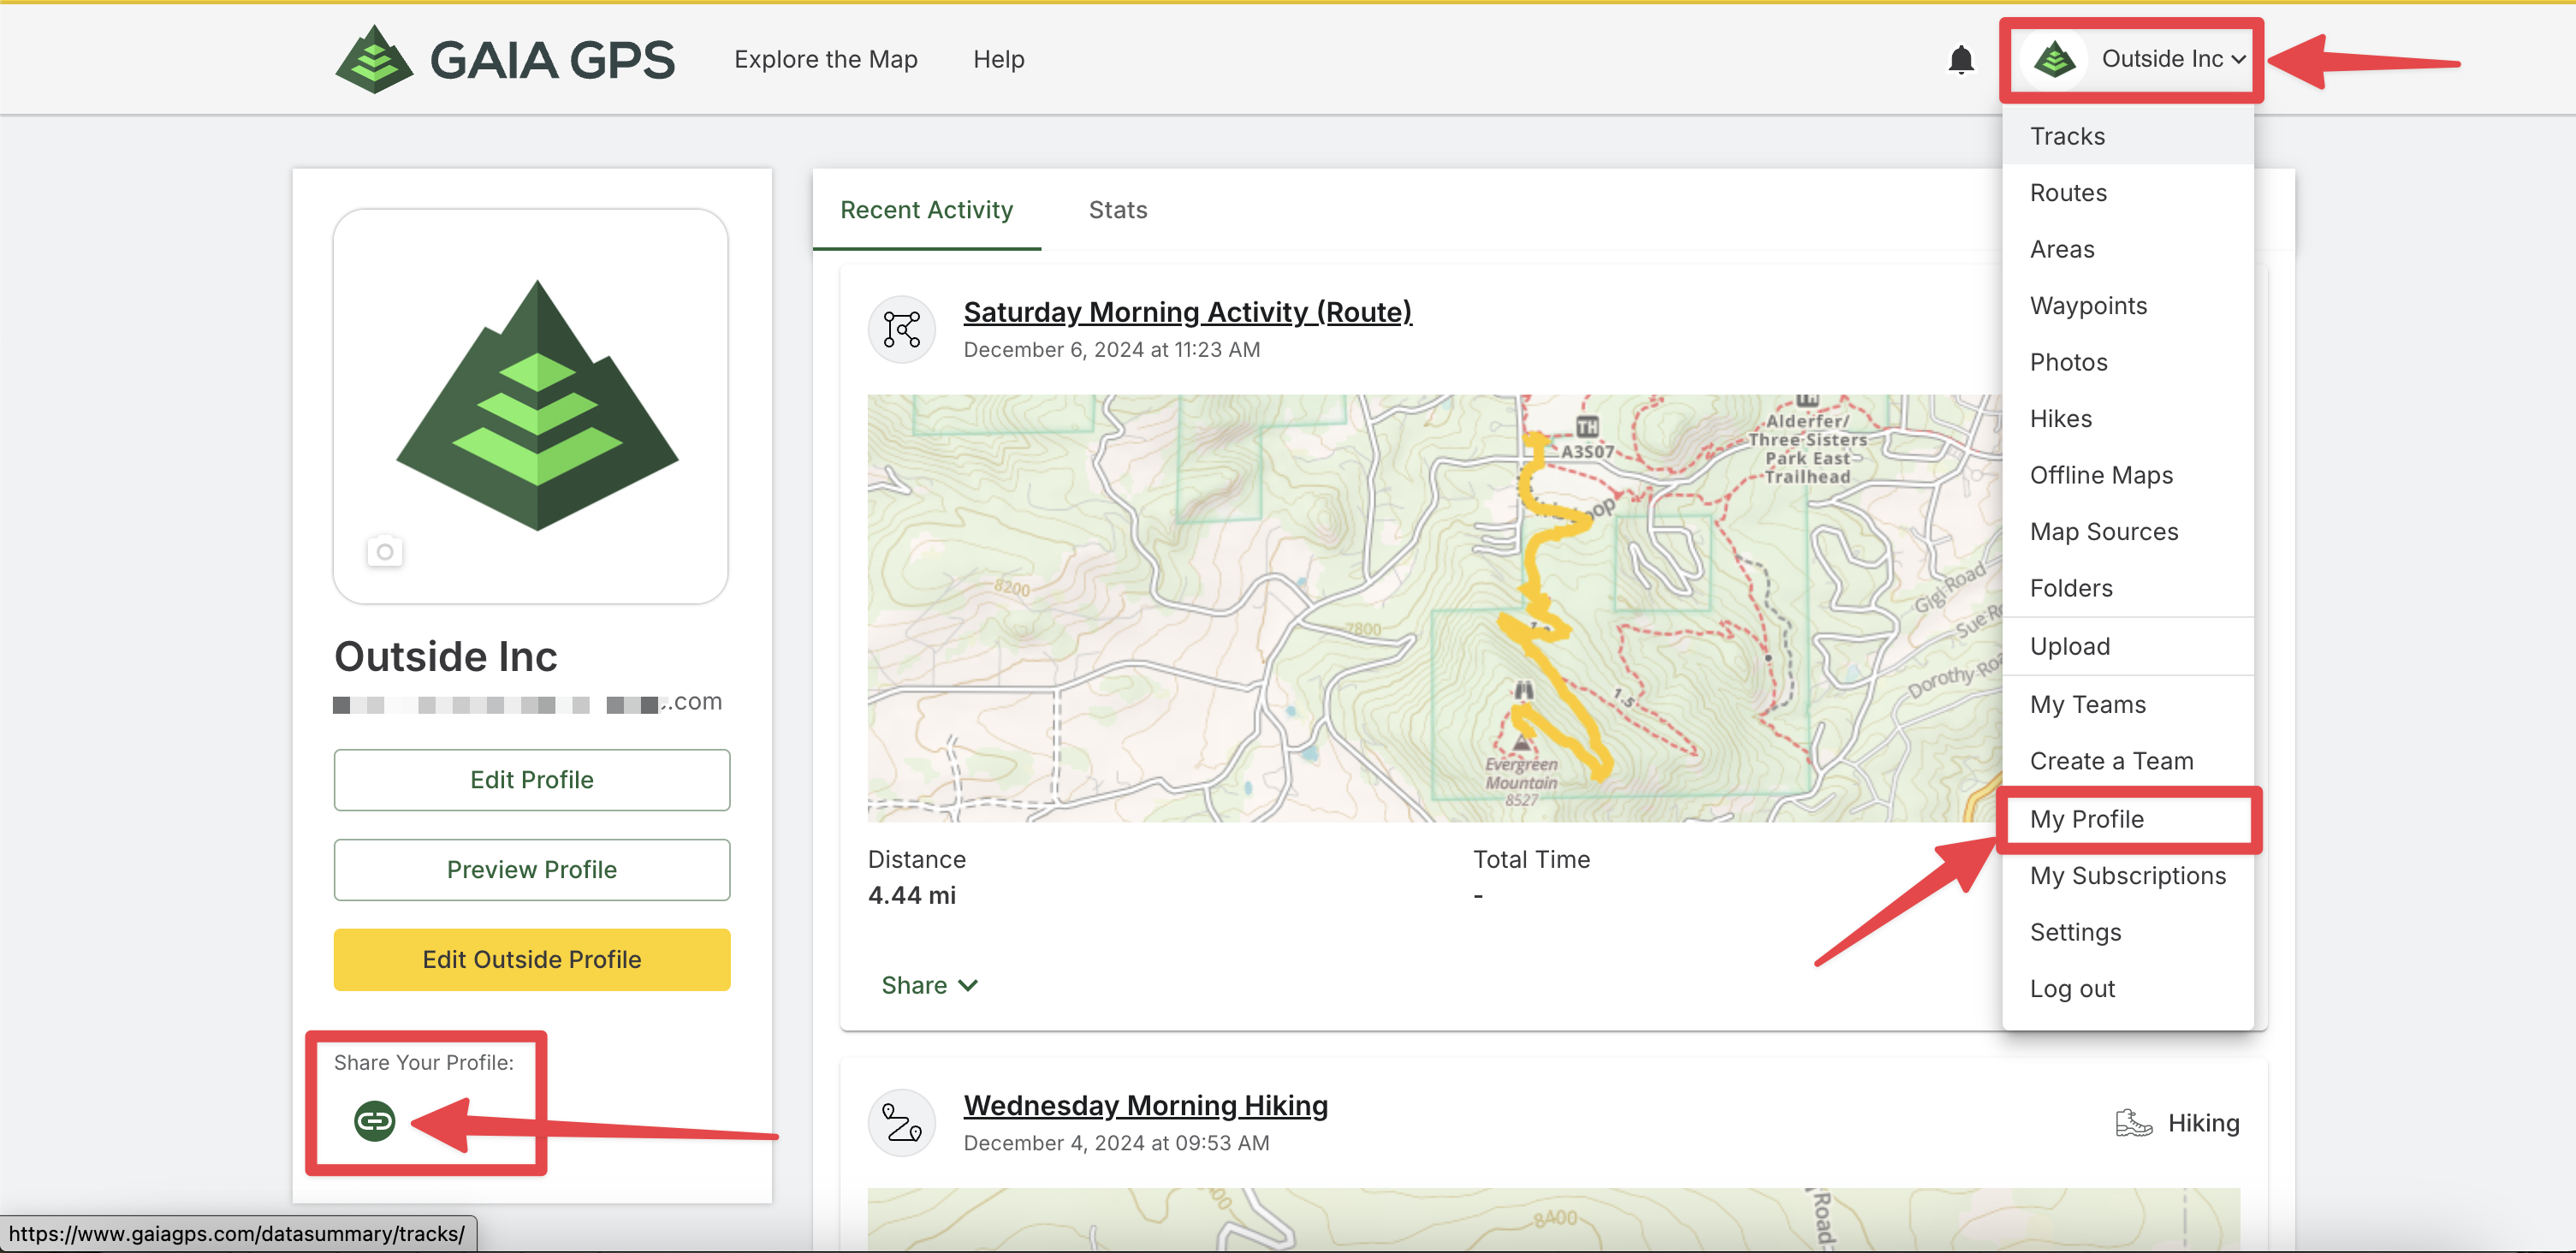The height and width of the screenshot is (1253, 2576).
Task: Click the Gaia GPS logo
Action: pos(504,59)
